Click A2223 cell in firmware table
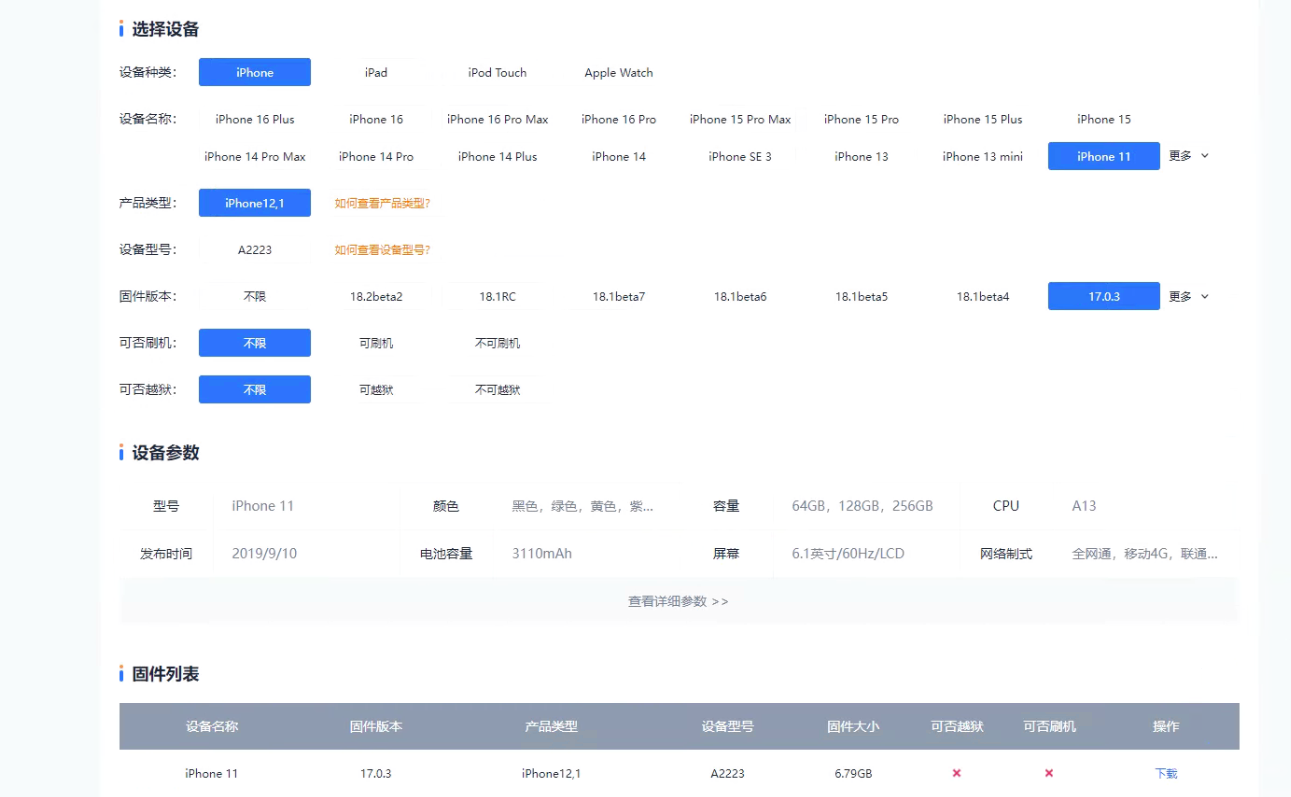The width and height of the screenshot is (1291, 797). (x=728, y=773)
